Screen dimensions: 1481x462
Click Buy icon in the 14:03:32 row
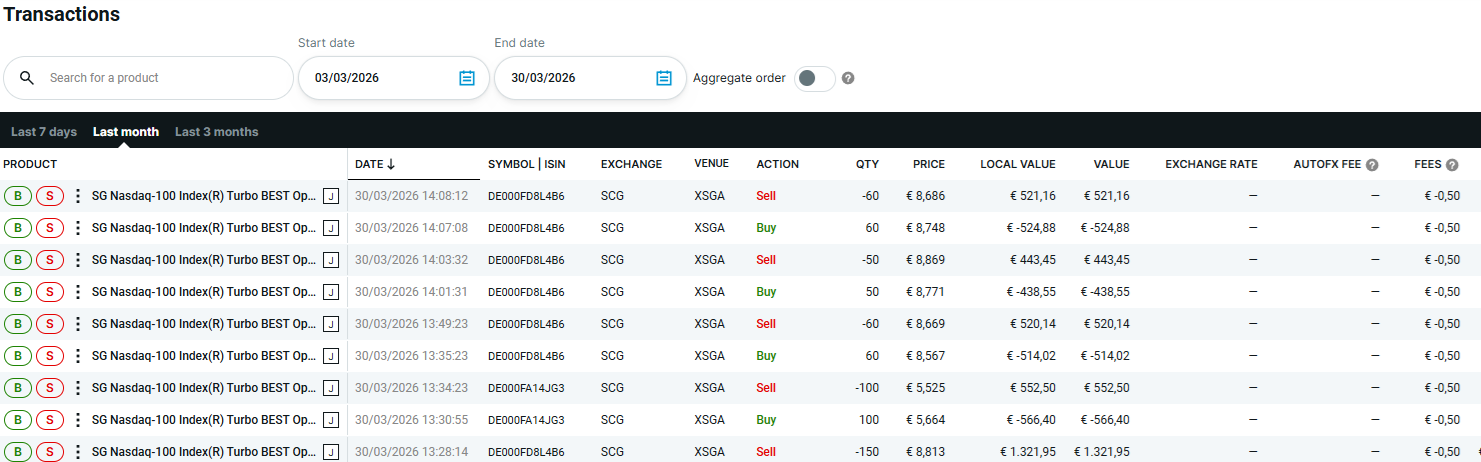coord(17,260)
